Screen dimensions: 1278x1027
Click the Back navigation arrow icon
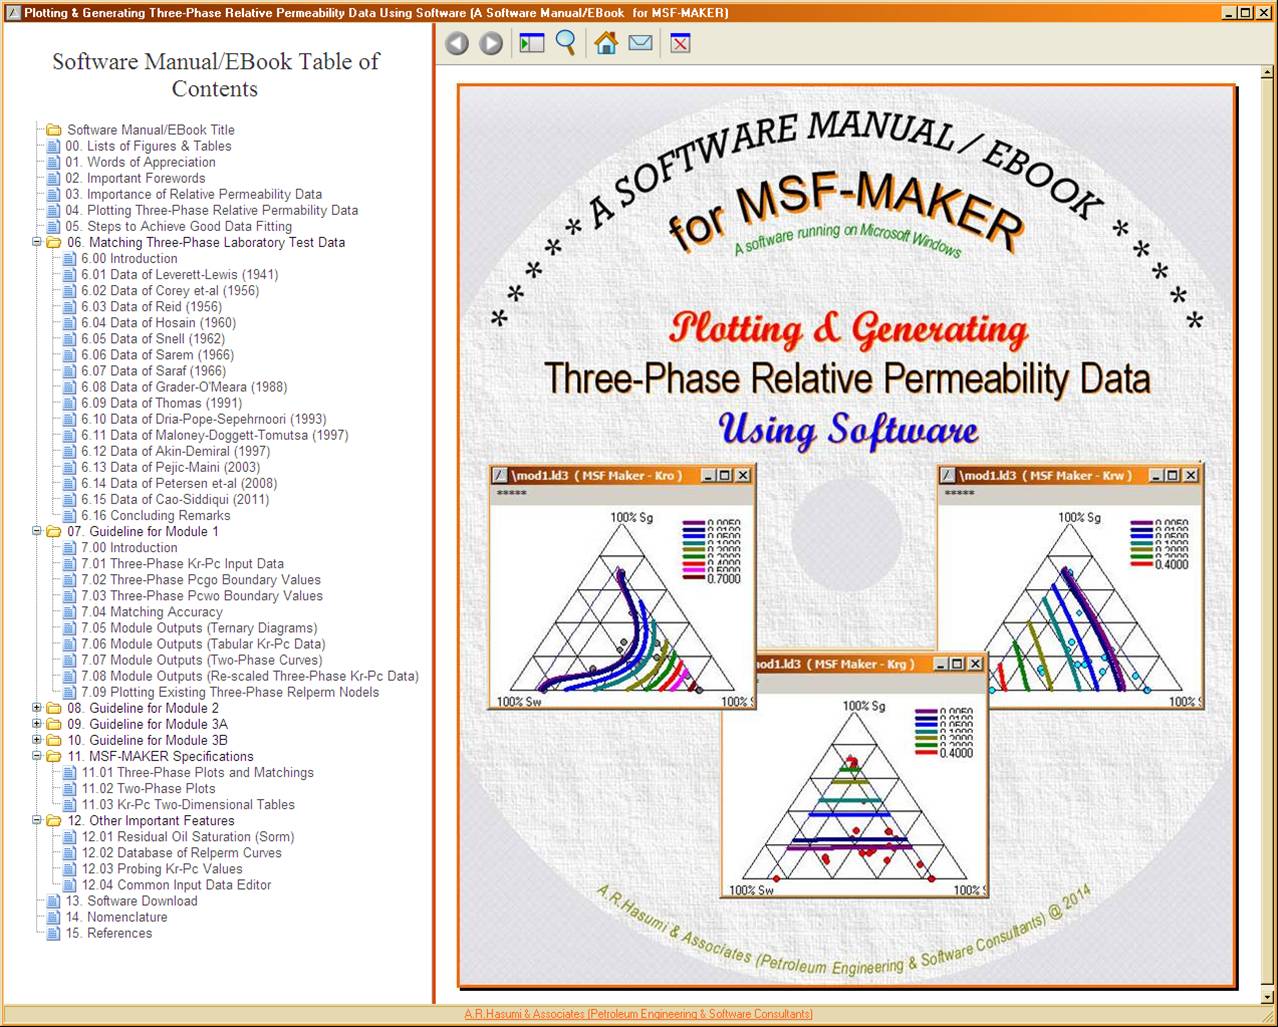click(457, 44)
